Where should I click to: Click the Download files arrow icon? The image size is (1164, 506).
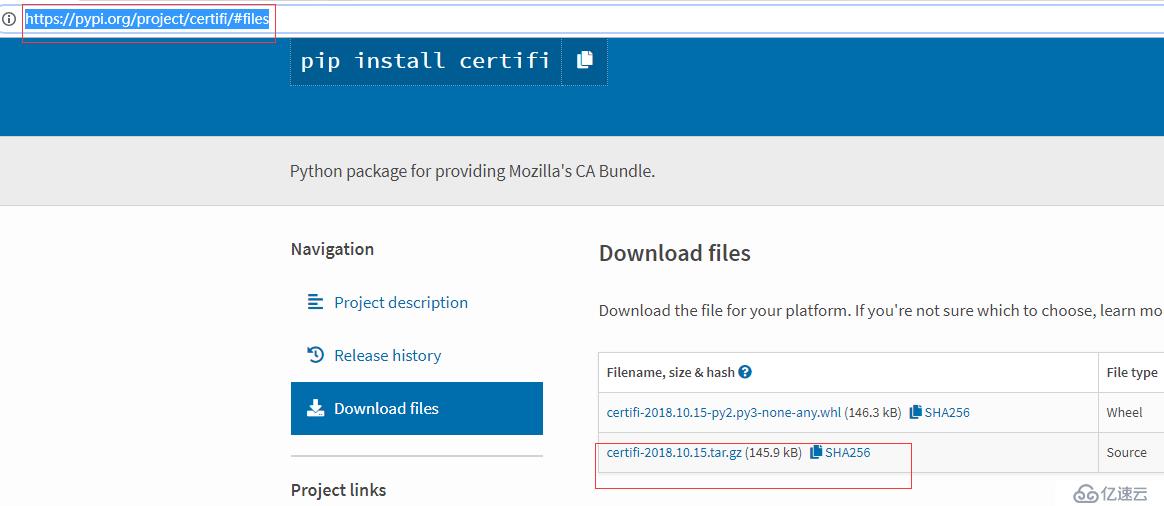click(315, 408)
